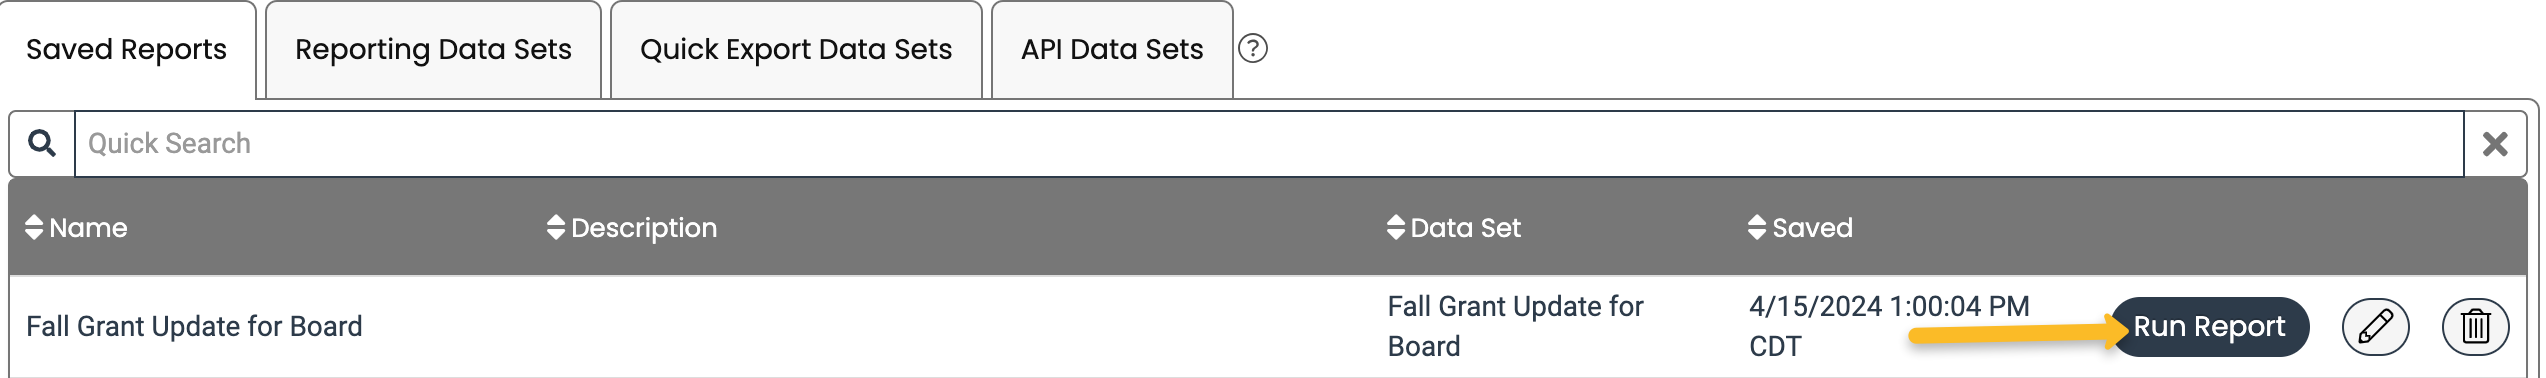Click the Description column header label
Viewport: 2546px width, 378px height.
tap(644, 228)
